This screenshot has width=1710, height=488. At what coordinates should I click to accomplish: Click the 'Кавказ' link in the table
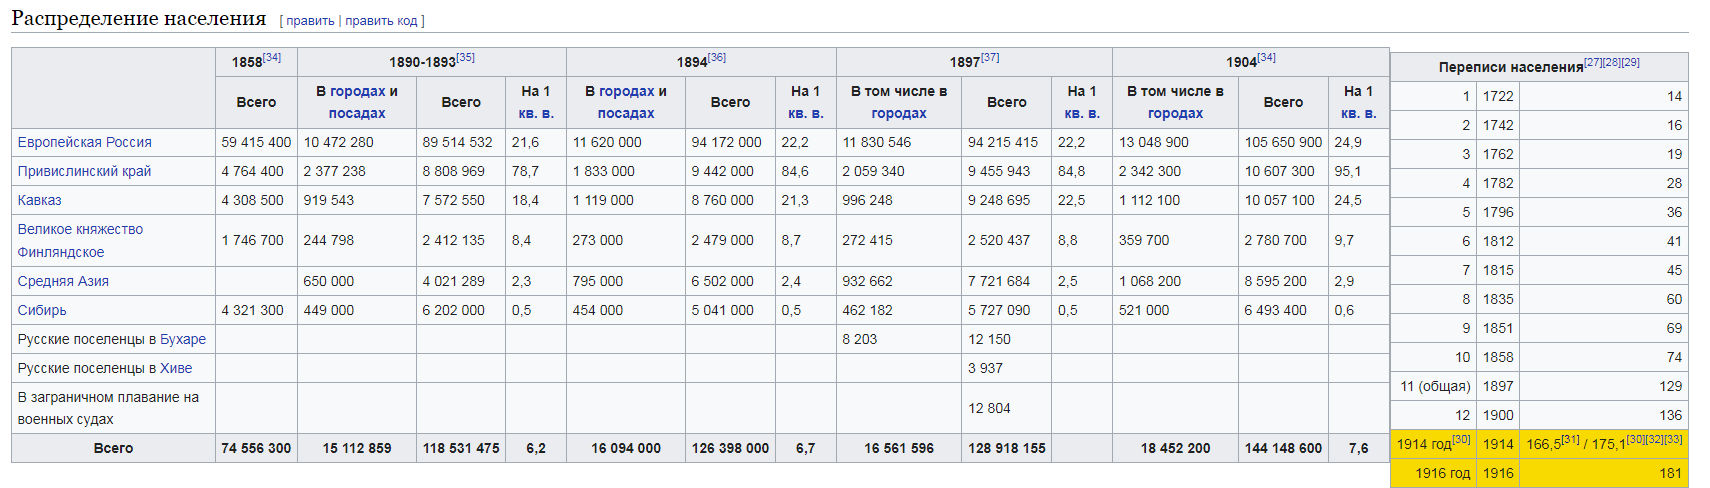point(40,200)
